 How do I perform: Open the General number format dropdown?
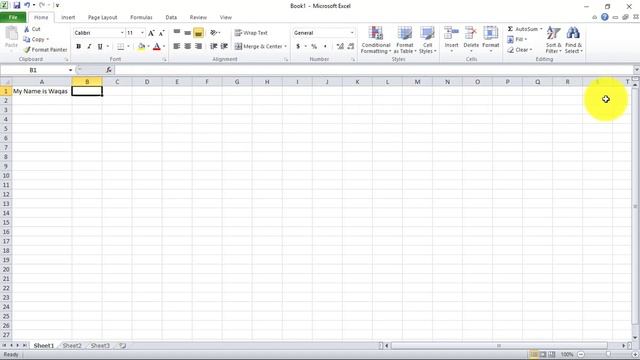[352, 33]
